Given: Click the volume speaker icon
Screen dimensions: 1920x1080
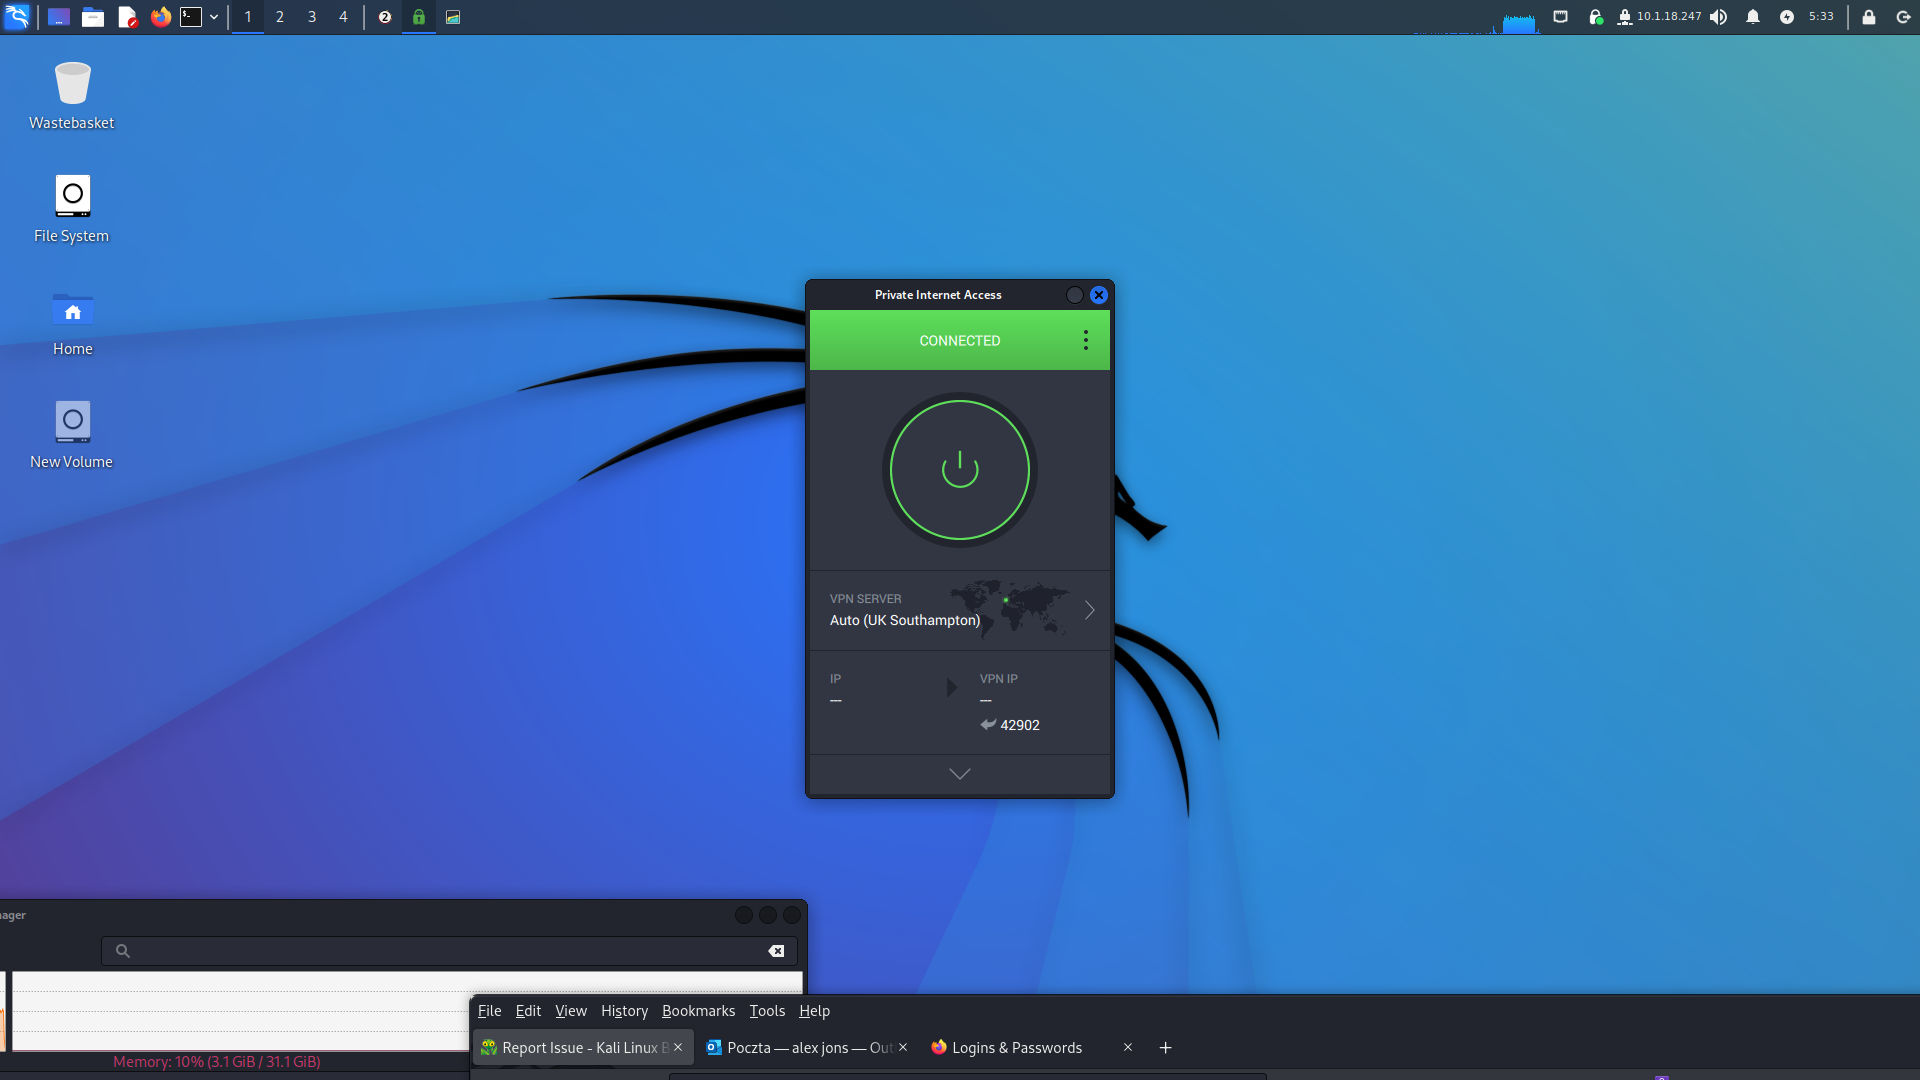Looking at the screenshot, I should [x=1718, y=17].
